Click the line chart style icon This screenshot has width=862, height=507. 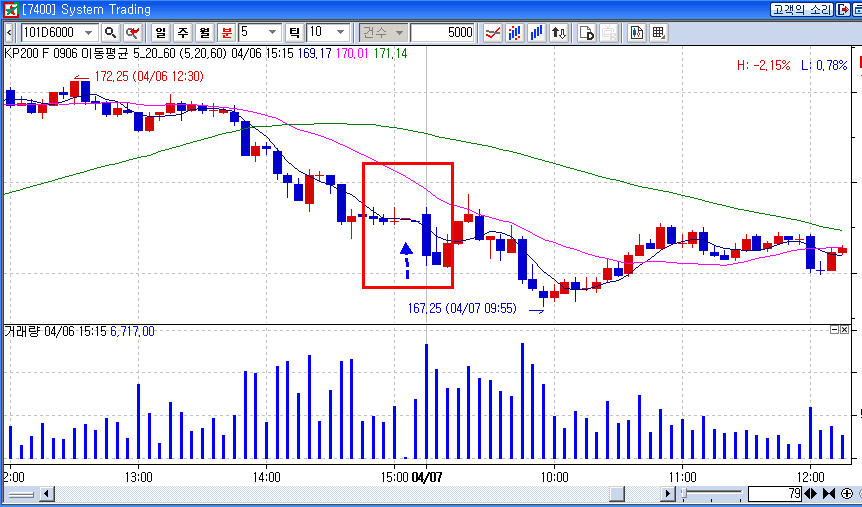[493, 33]
